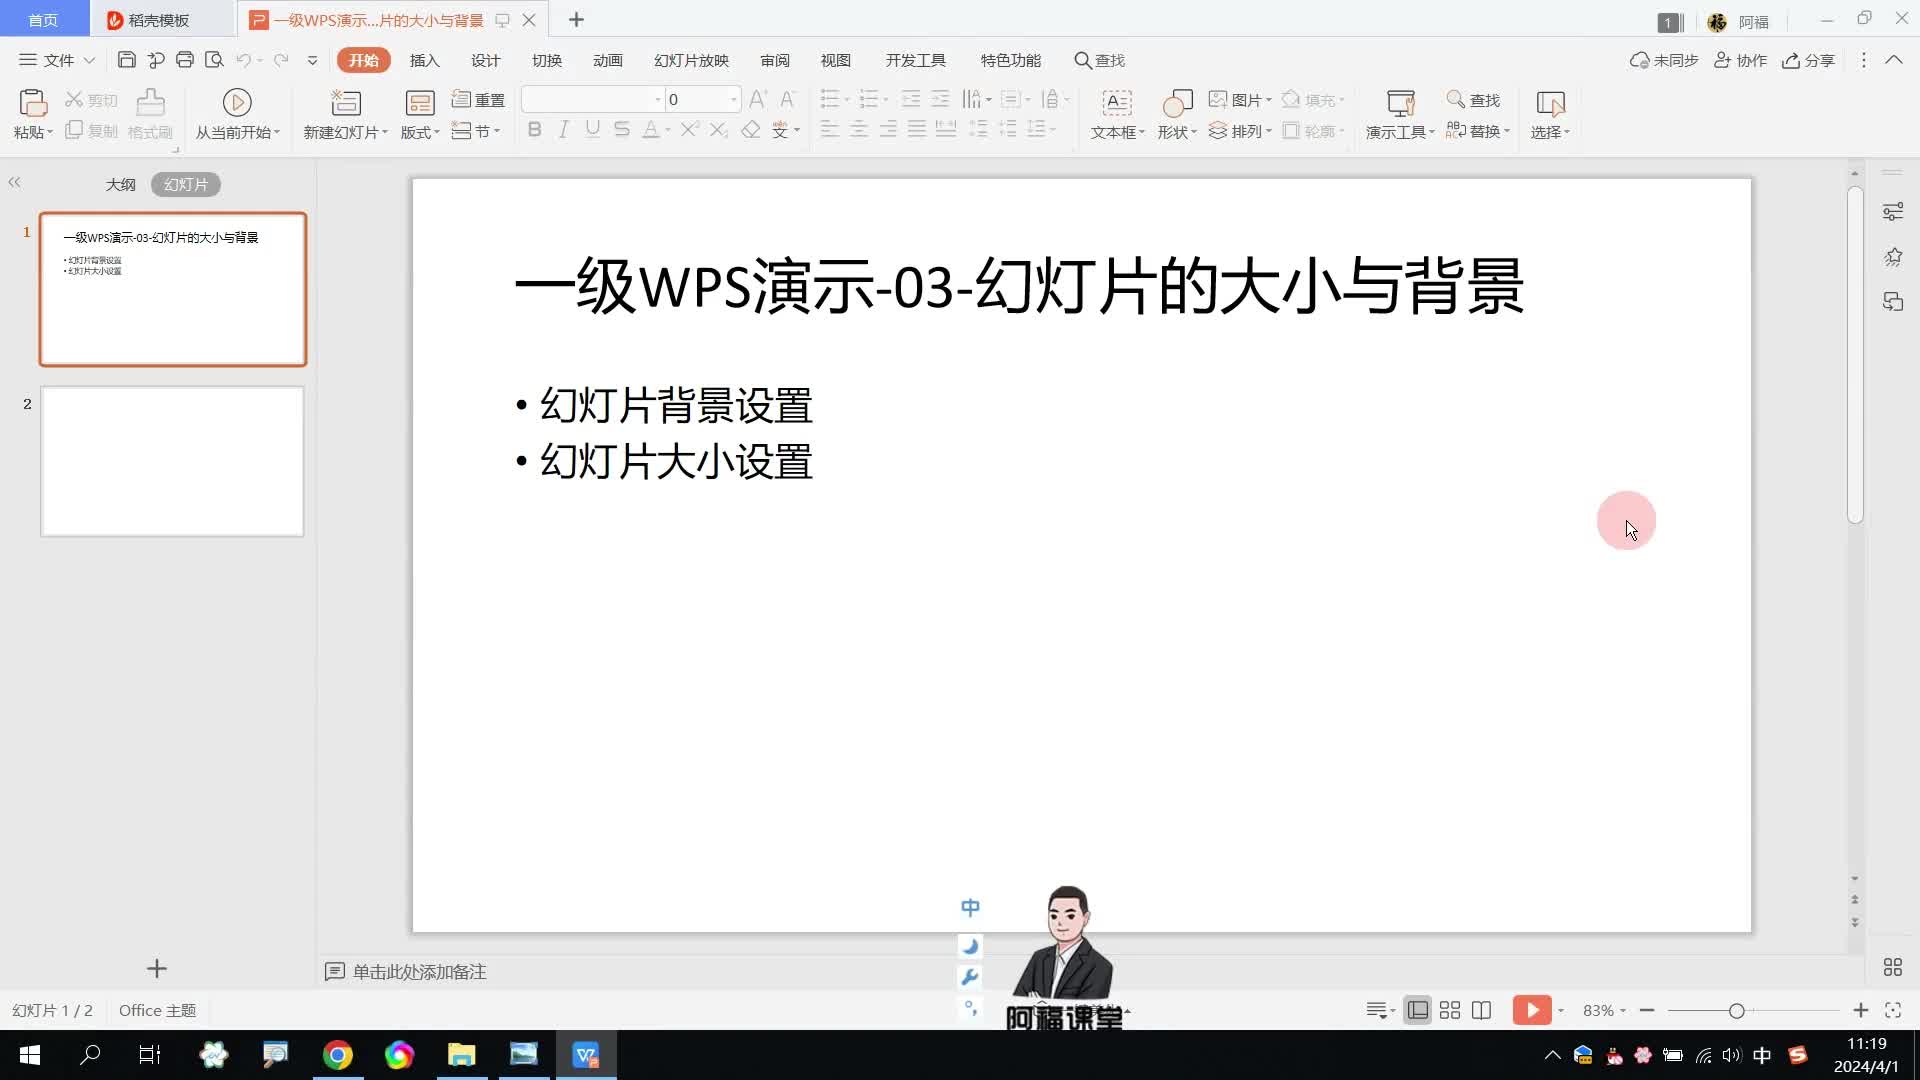Switch to the Design (设计) ribbon tab

(485, 60)
